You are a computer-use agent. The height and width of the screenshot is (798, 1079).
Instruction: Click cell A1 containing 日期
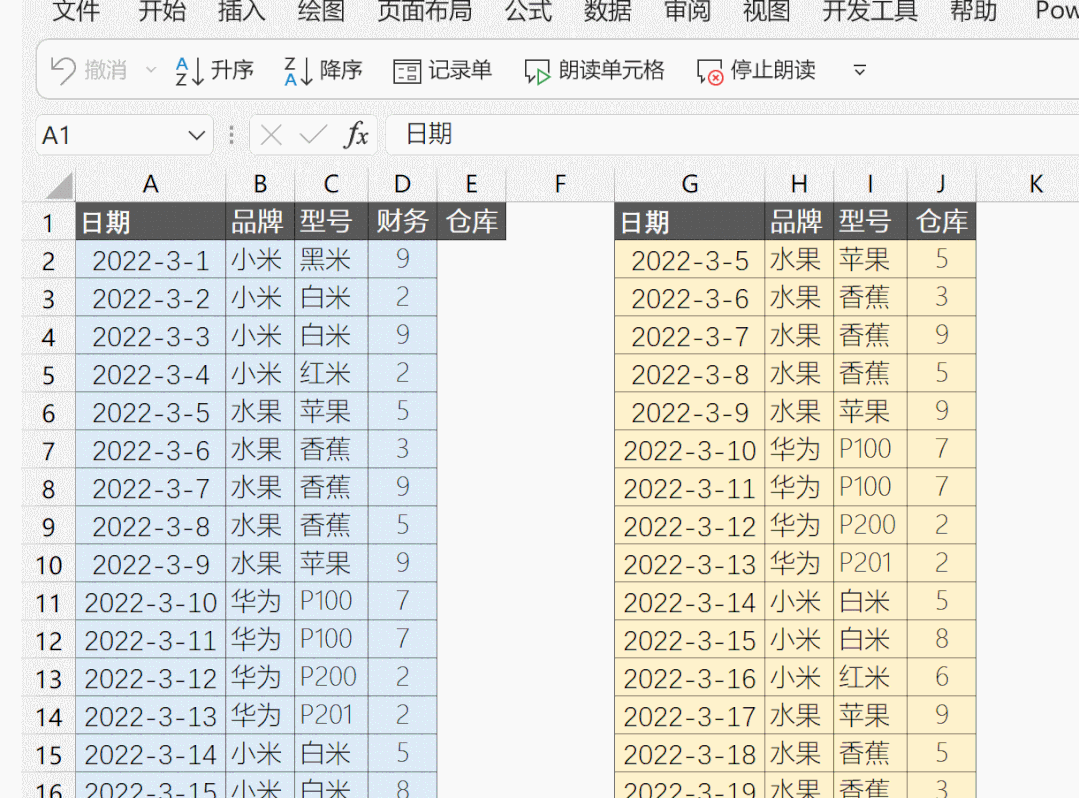coord(151,222)
